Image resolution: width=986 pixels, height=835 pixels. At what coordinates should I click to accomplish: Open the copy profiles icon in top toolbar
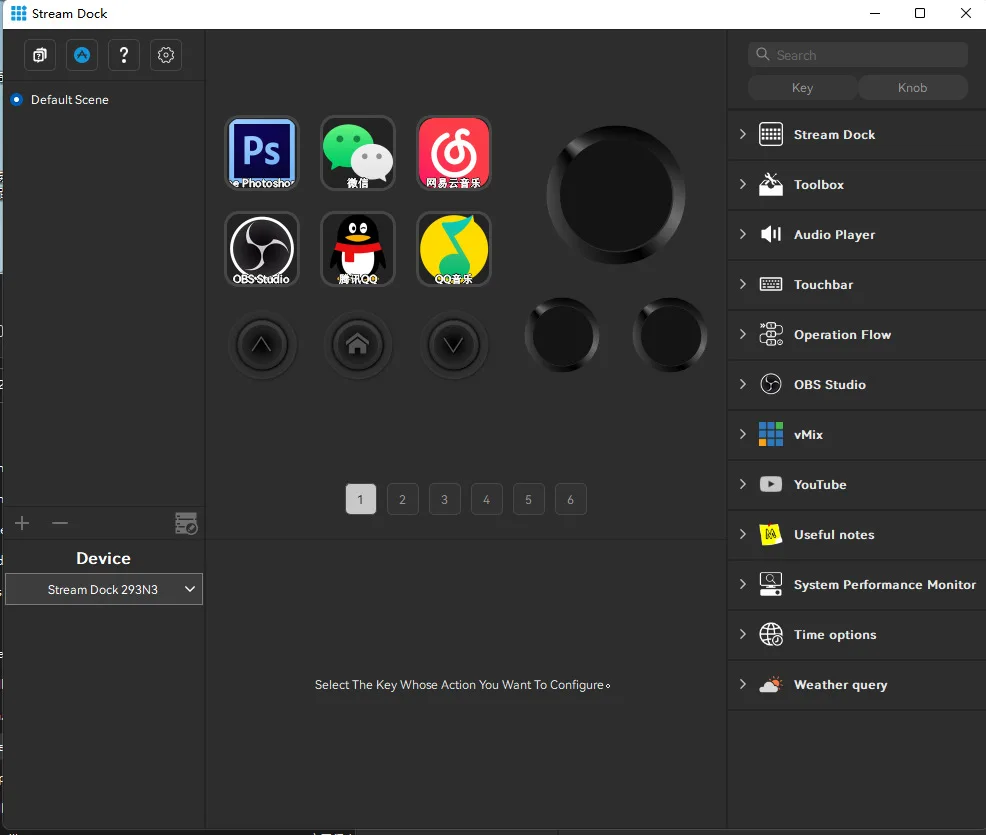tap(40, 55)
